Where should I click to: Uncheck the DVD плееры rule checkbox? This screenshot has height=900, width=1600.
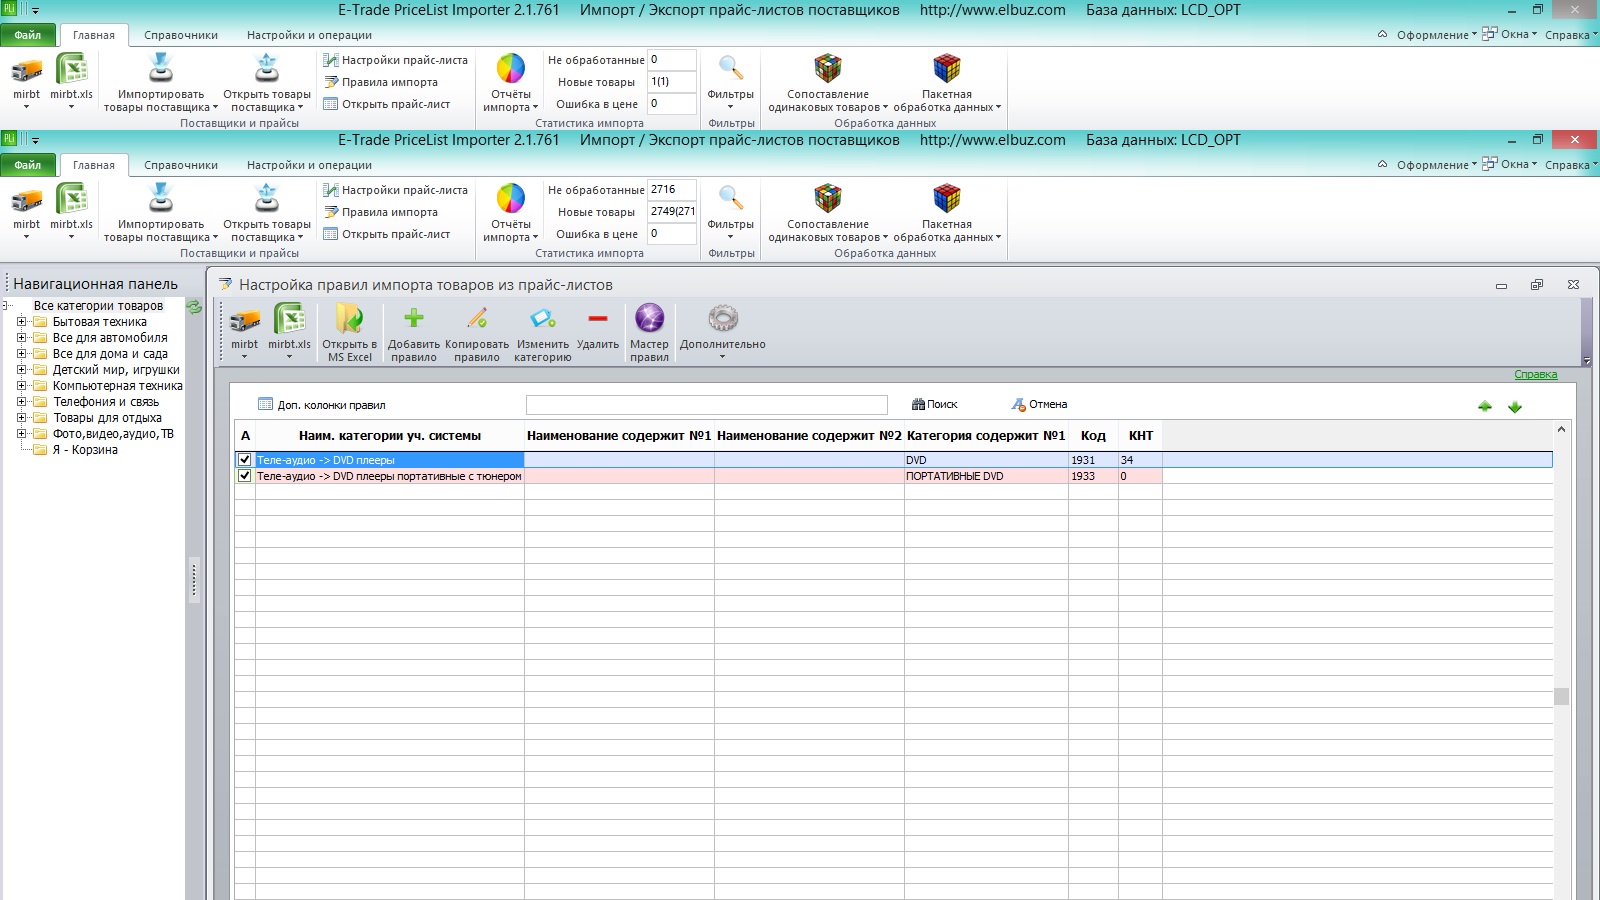244,460
